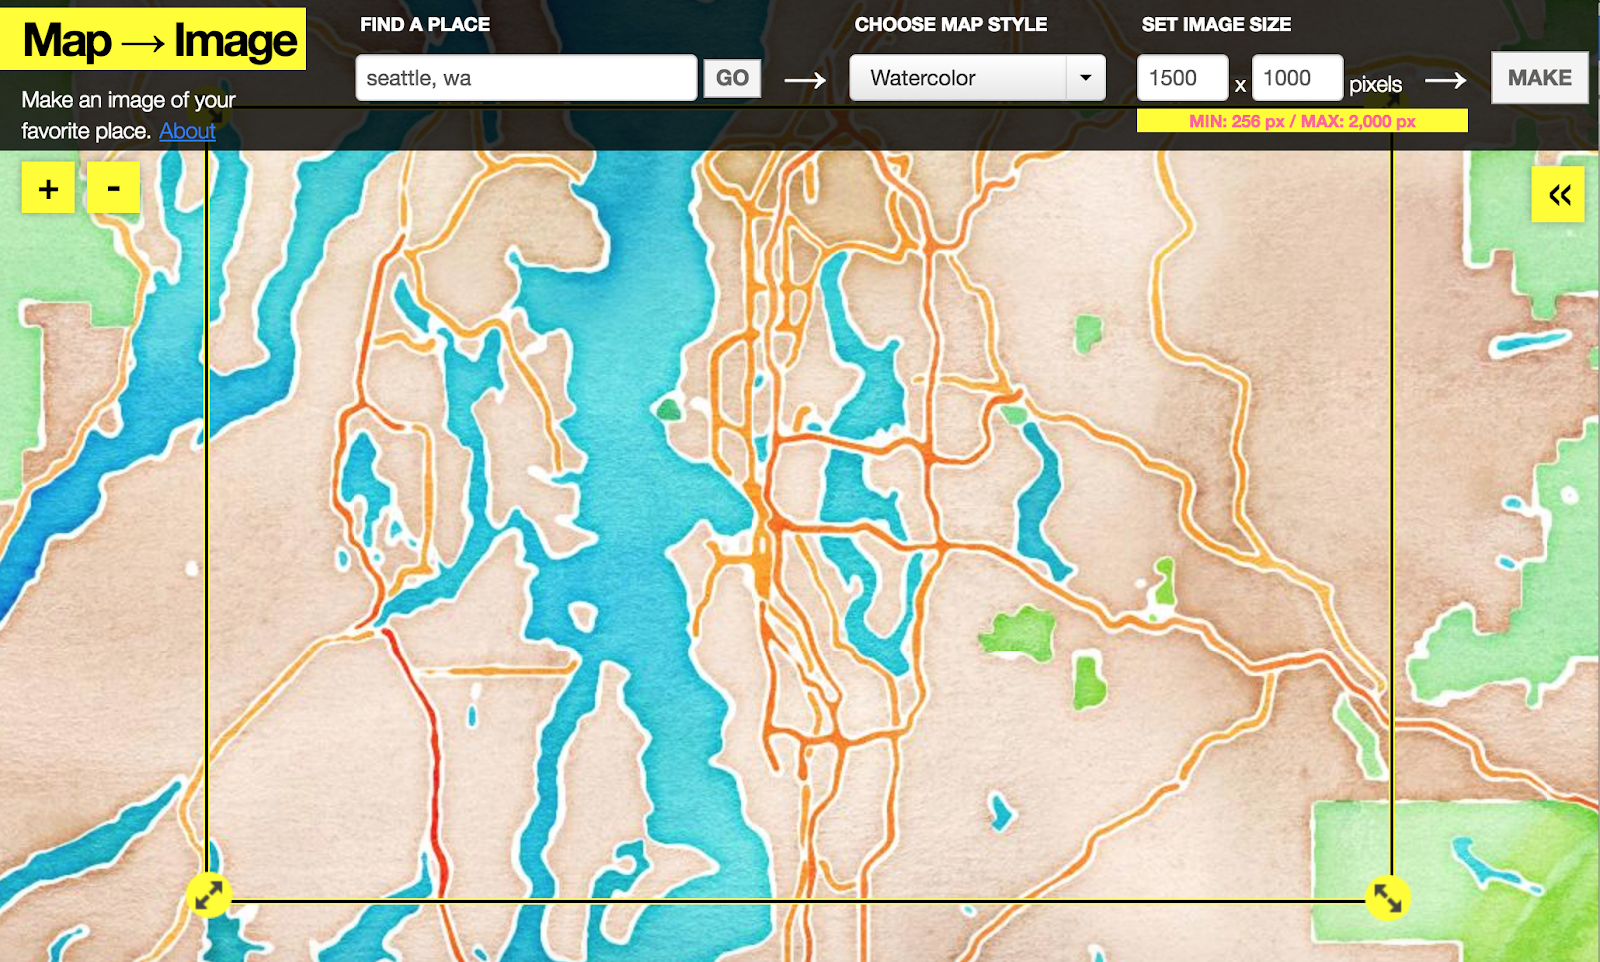Image resolution: width=1600 pixels, height=962 pixels.
Task: Zoom in with the plus button
Action: pyautogui.click(x=48, y=188)
